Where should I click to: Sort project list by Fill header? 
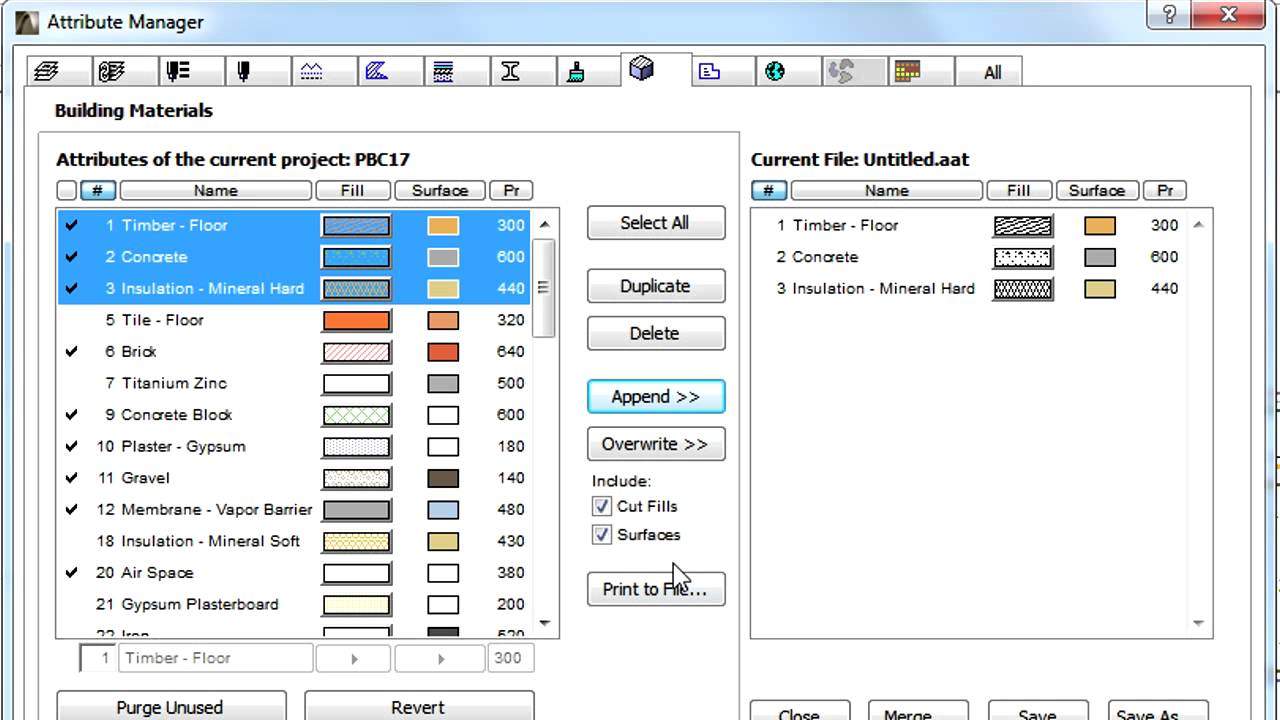click(x=352, y=190)
